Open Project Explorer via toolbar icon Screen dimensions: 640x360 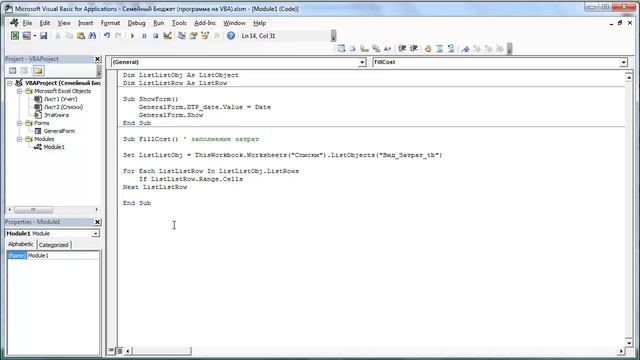pos(182,36)
